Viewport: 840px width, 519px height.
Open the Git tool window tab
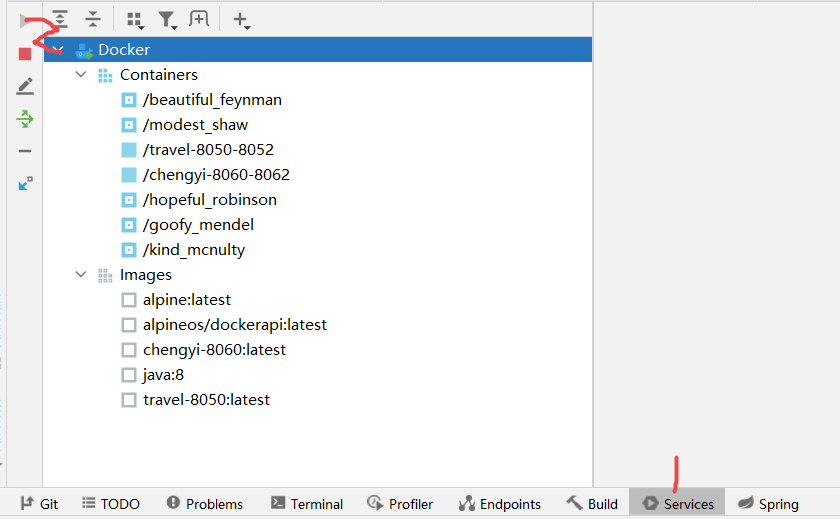tap(39, 503)
